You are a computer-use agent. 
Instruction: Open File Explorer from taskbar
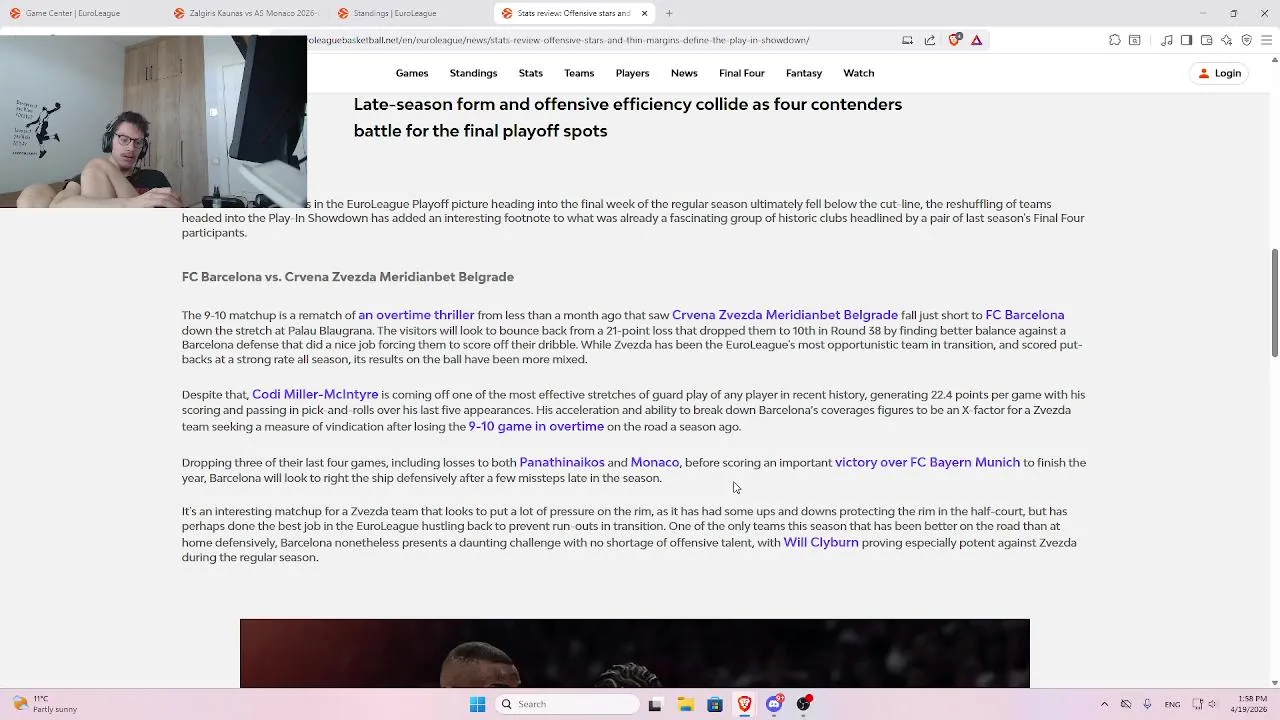[685, 704]
